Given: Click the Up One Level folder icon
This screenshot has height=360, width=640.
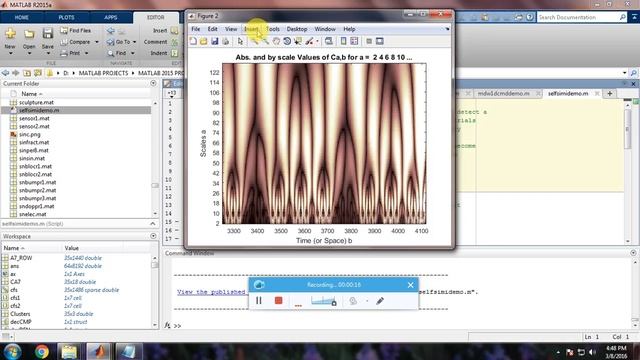Looking at the screenshot, I should pyautogui.click(x=27, y=73).
